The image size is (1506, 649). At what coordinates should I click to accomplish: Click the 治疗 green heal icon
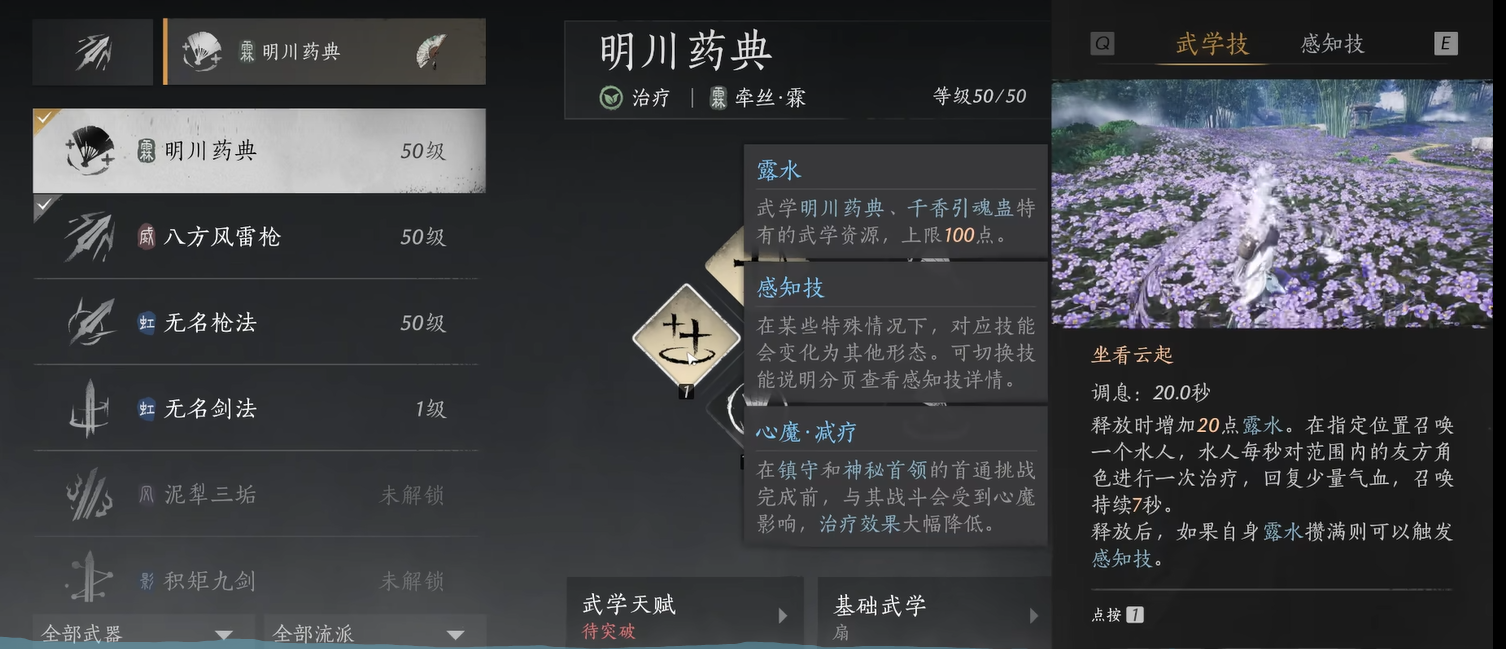coord(610,97)
